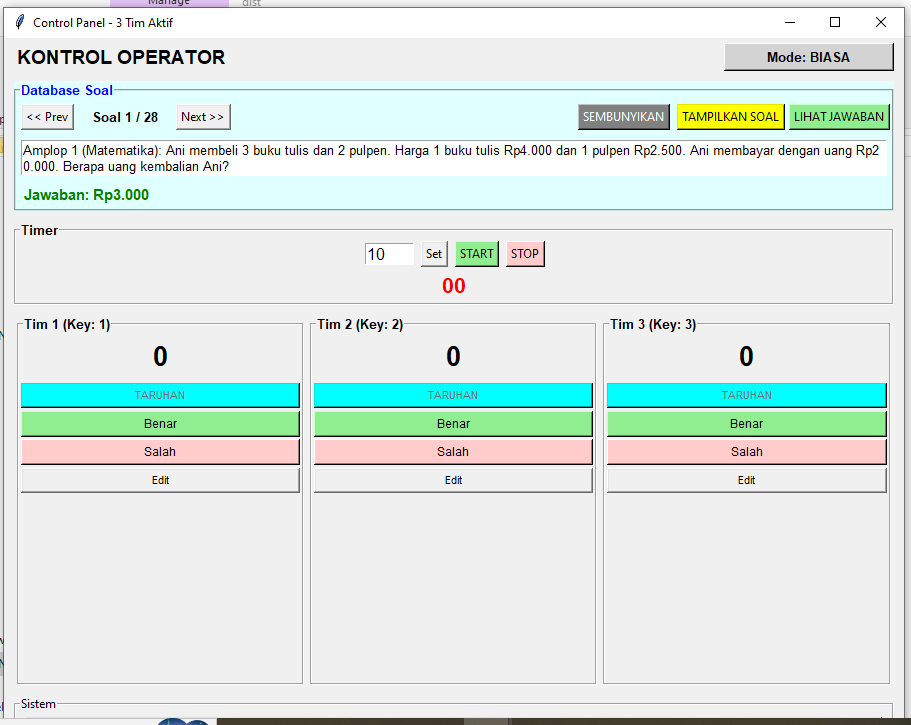Image resolution: width=911 pixels, height=725 pixels.
Task: Show the question with TAMPILKAN SOAL
Action: (x=730, y=117)
